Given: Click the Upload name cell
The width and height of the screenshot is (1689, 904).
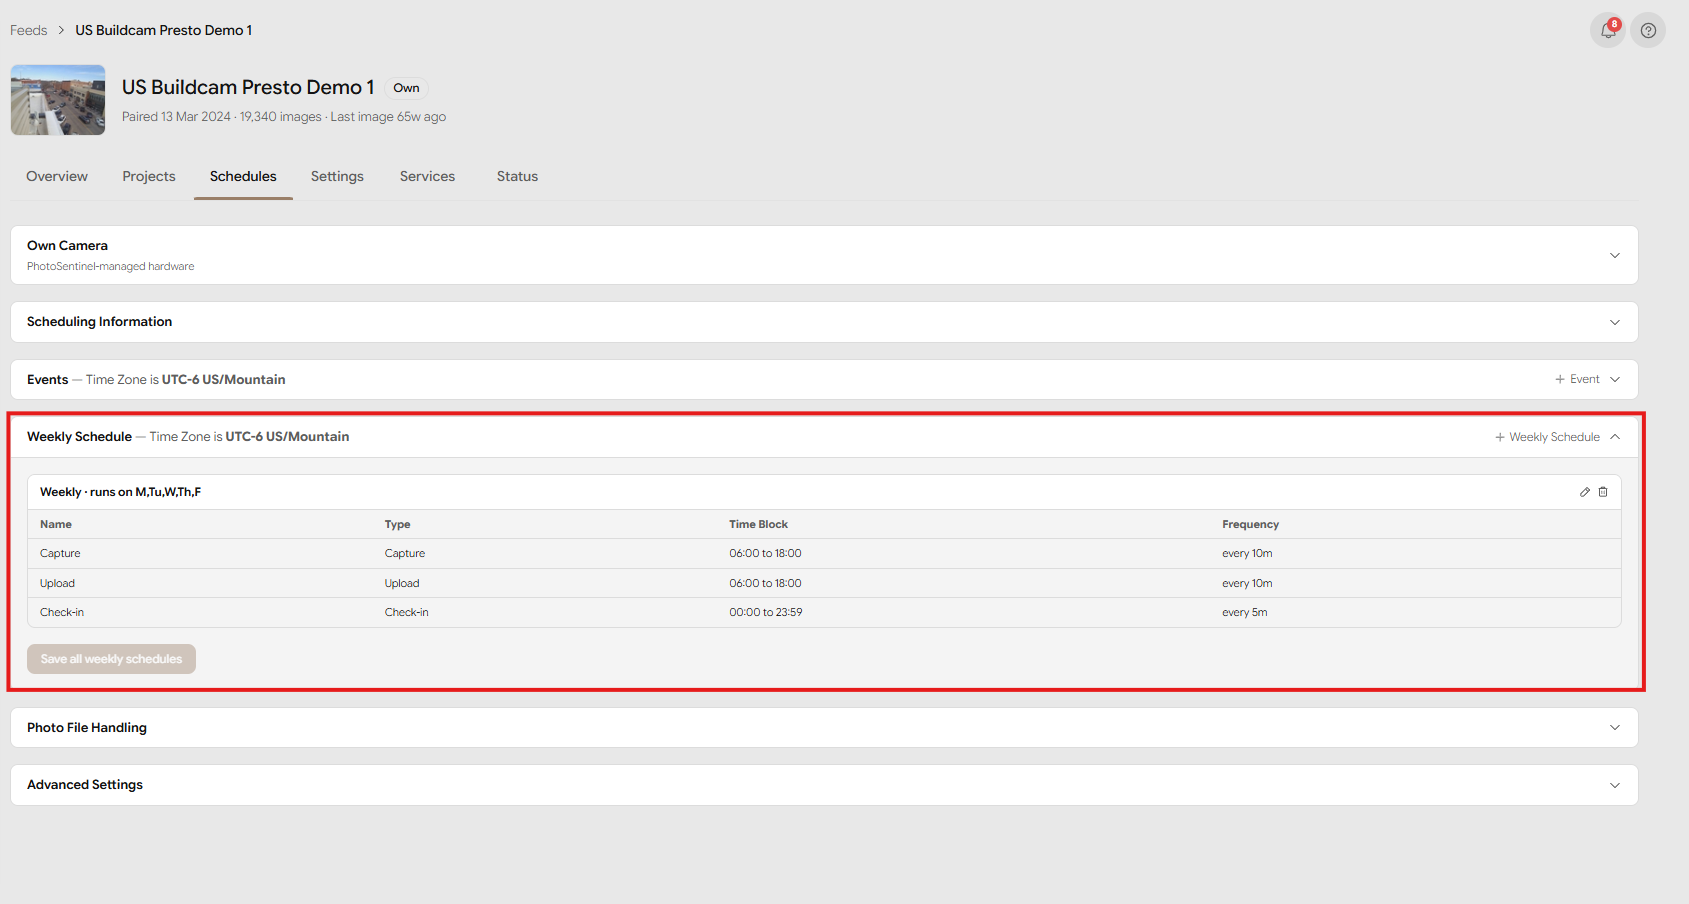Looking at the screenshot, I should (57, 583).
